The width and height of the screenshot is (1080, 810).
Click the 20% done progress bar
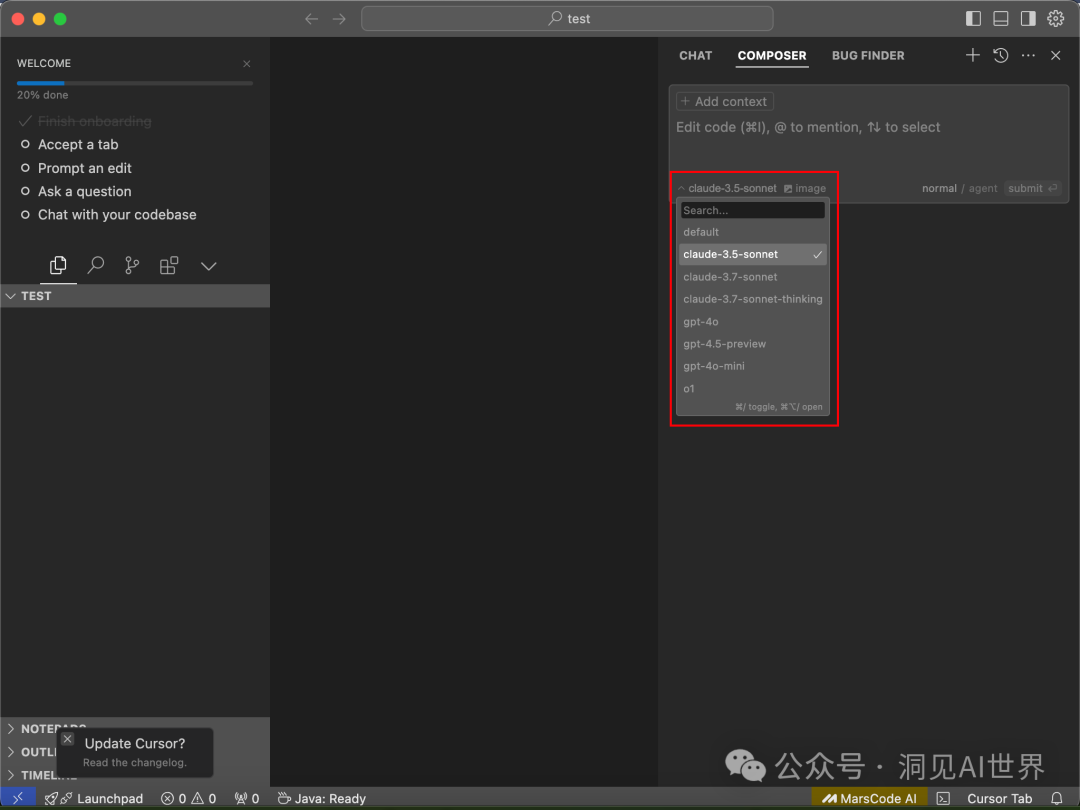tap(135, 83)
